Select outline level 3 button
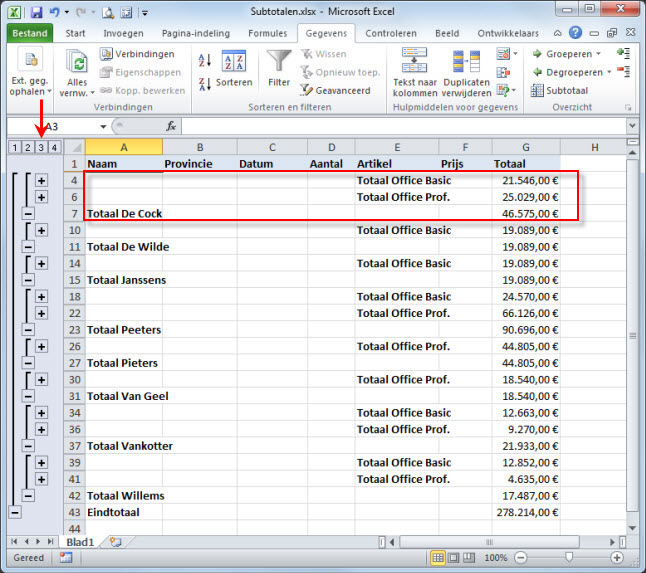 (x=41, y=147)
